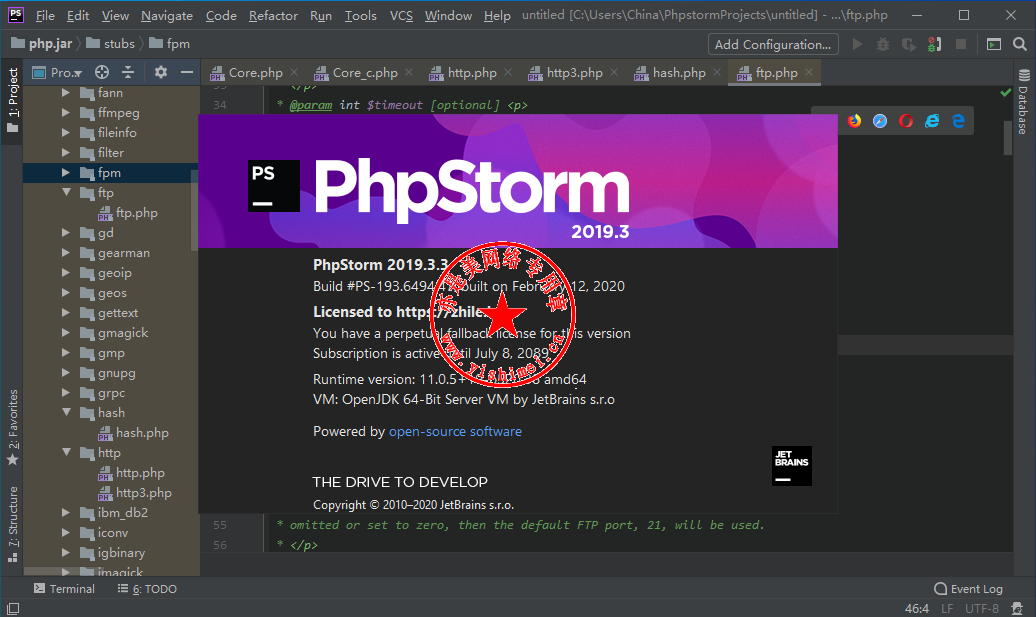Click line number 55 in the gutter
This screenshot has height=617, width=1036.
click(x=219, y=525)
